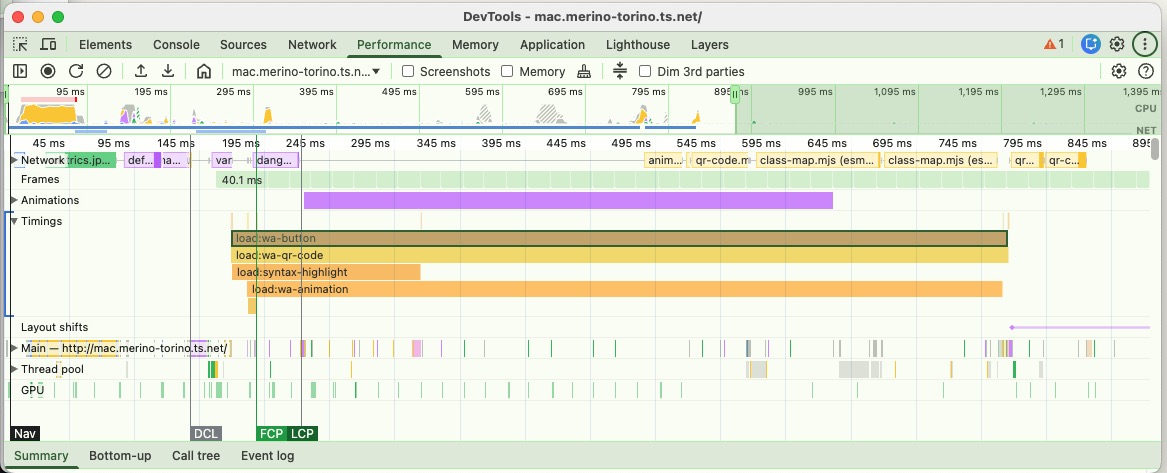Click the GPU track label

[33, 390]
